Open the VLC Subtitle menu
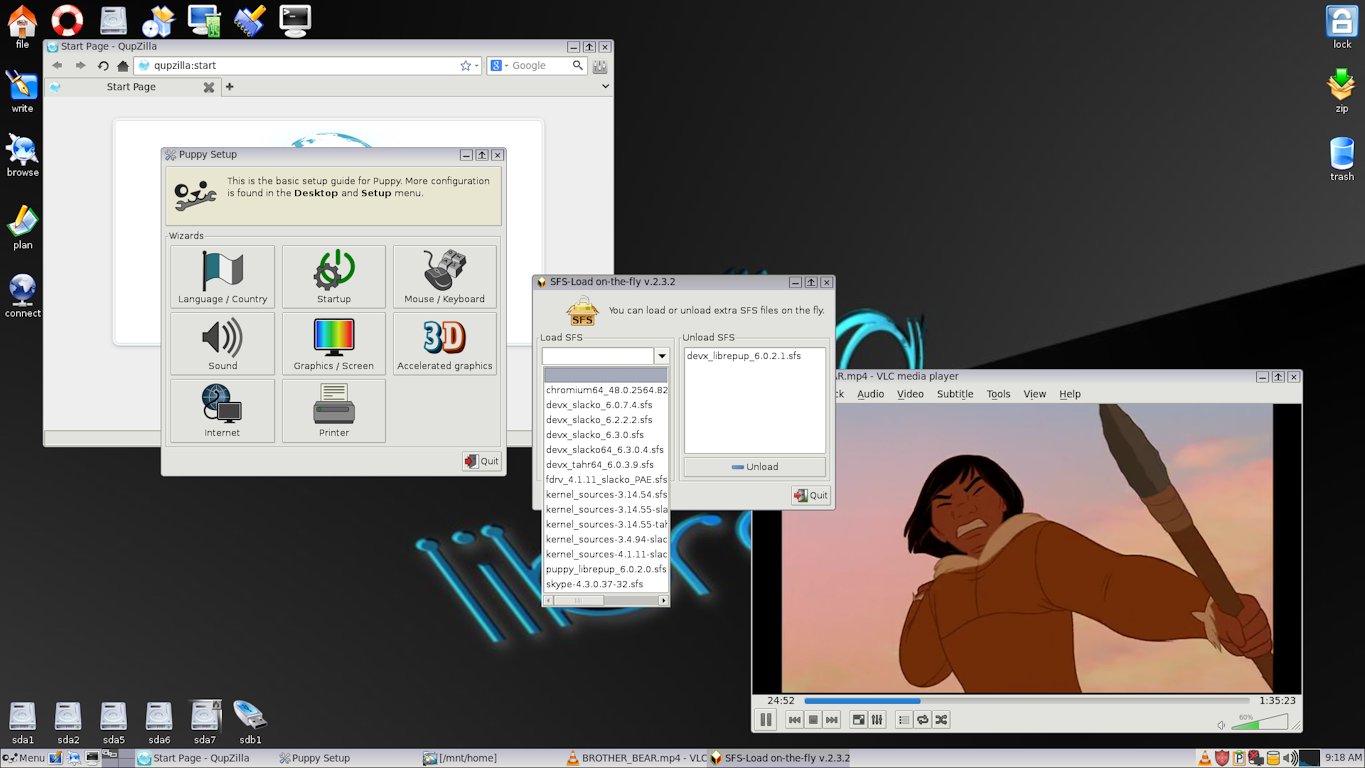This screenshot has width=1365, height=768. (x=955, y=394)
